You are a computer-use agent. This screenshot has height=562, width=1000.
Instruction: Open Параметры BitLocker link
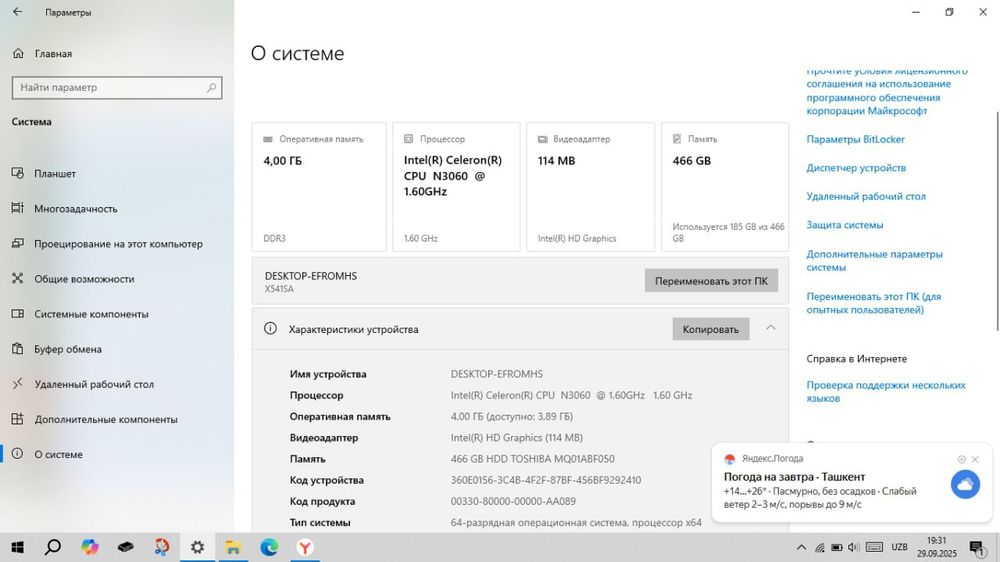pyautogui.click(x=855, y=139)
